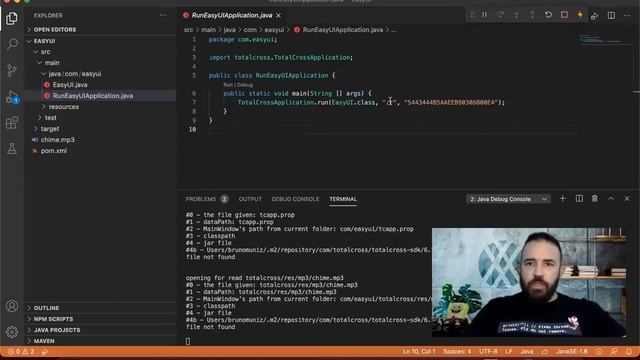
Task: Select Java language mode in status bar
Action: 527,351
